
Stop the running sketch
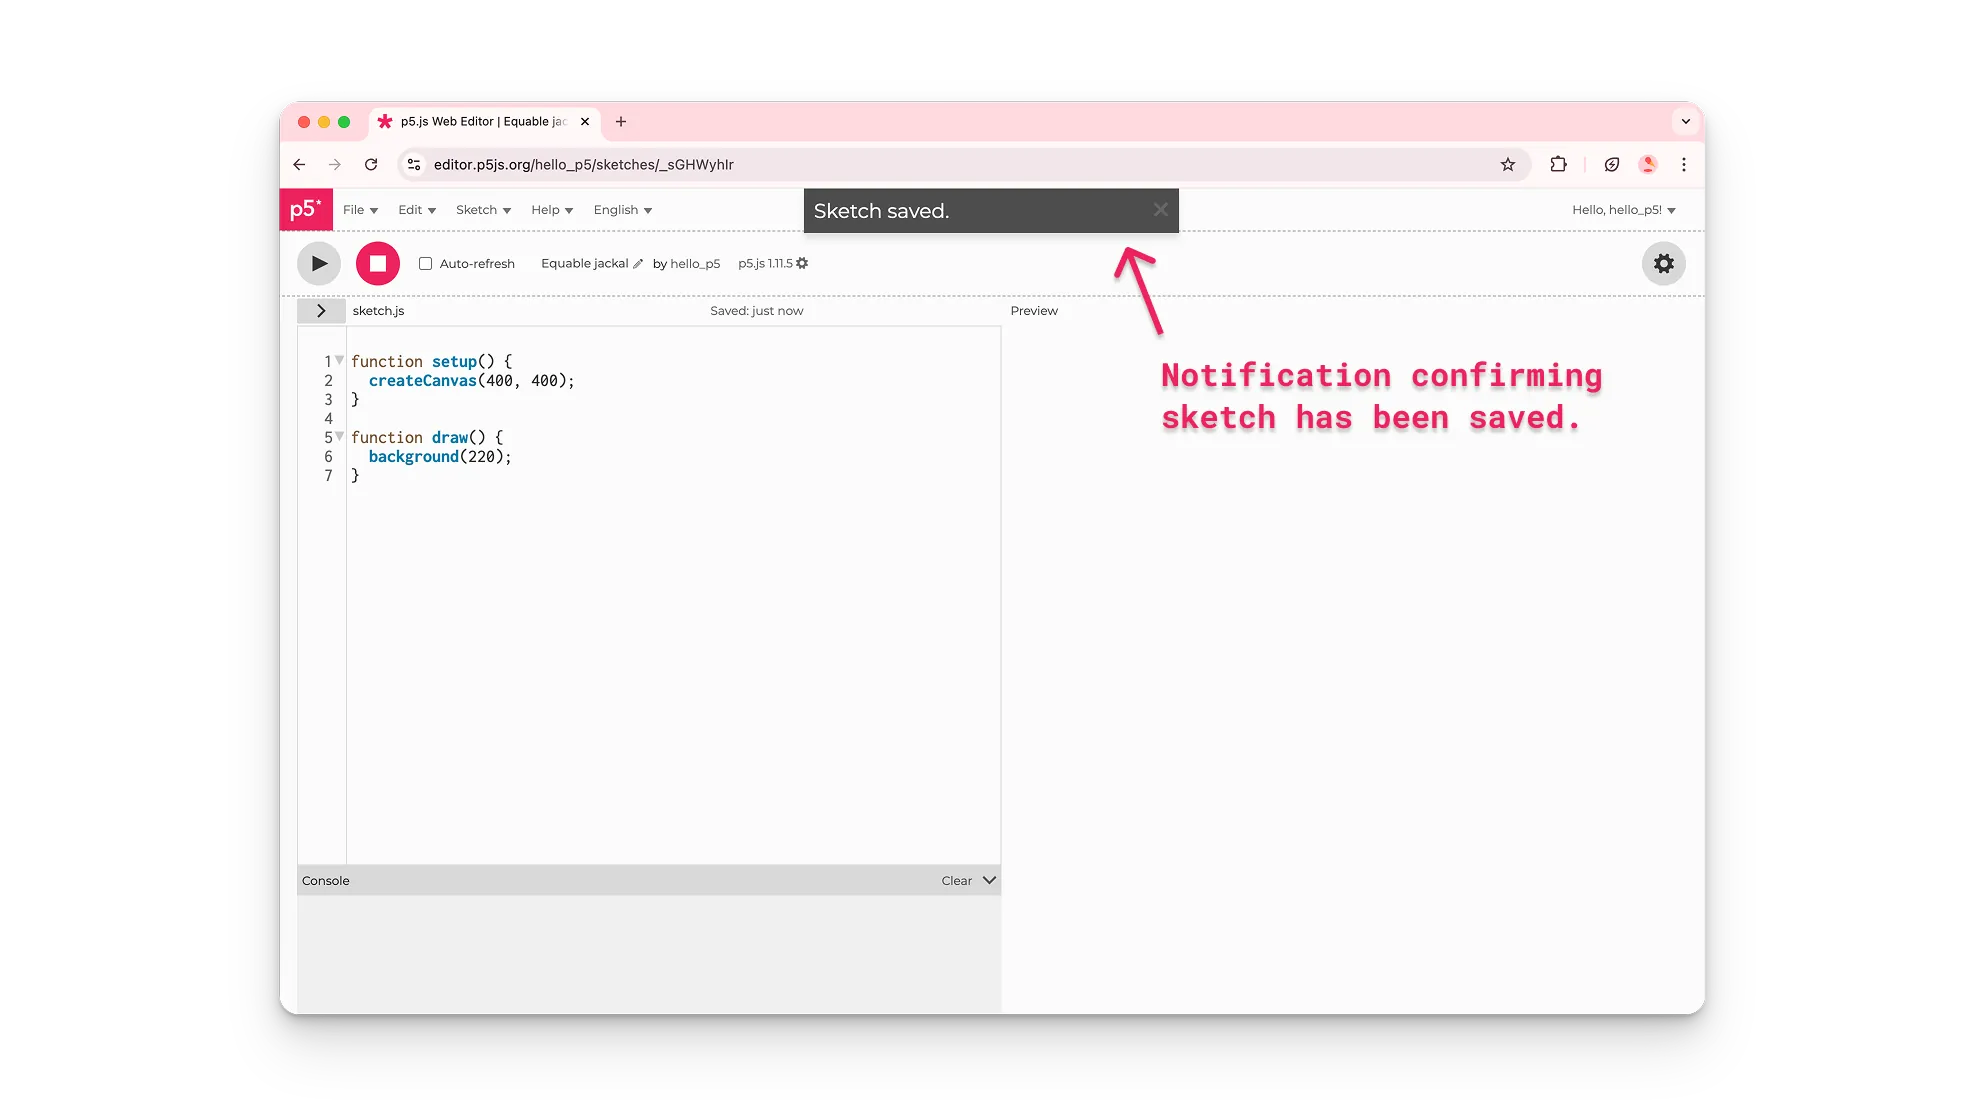[378, 264]
